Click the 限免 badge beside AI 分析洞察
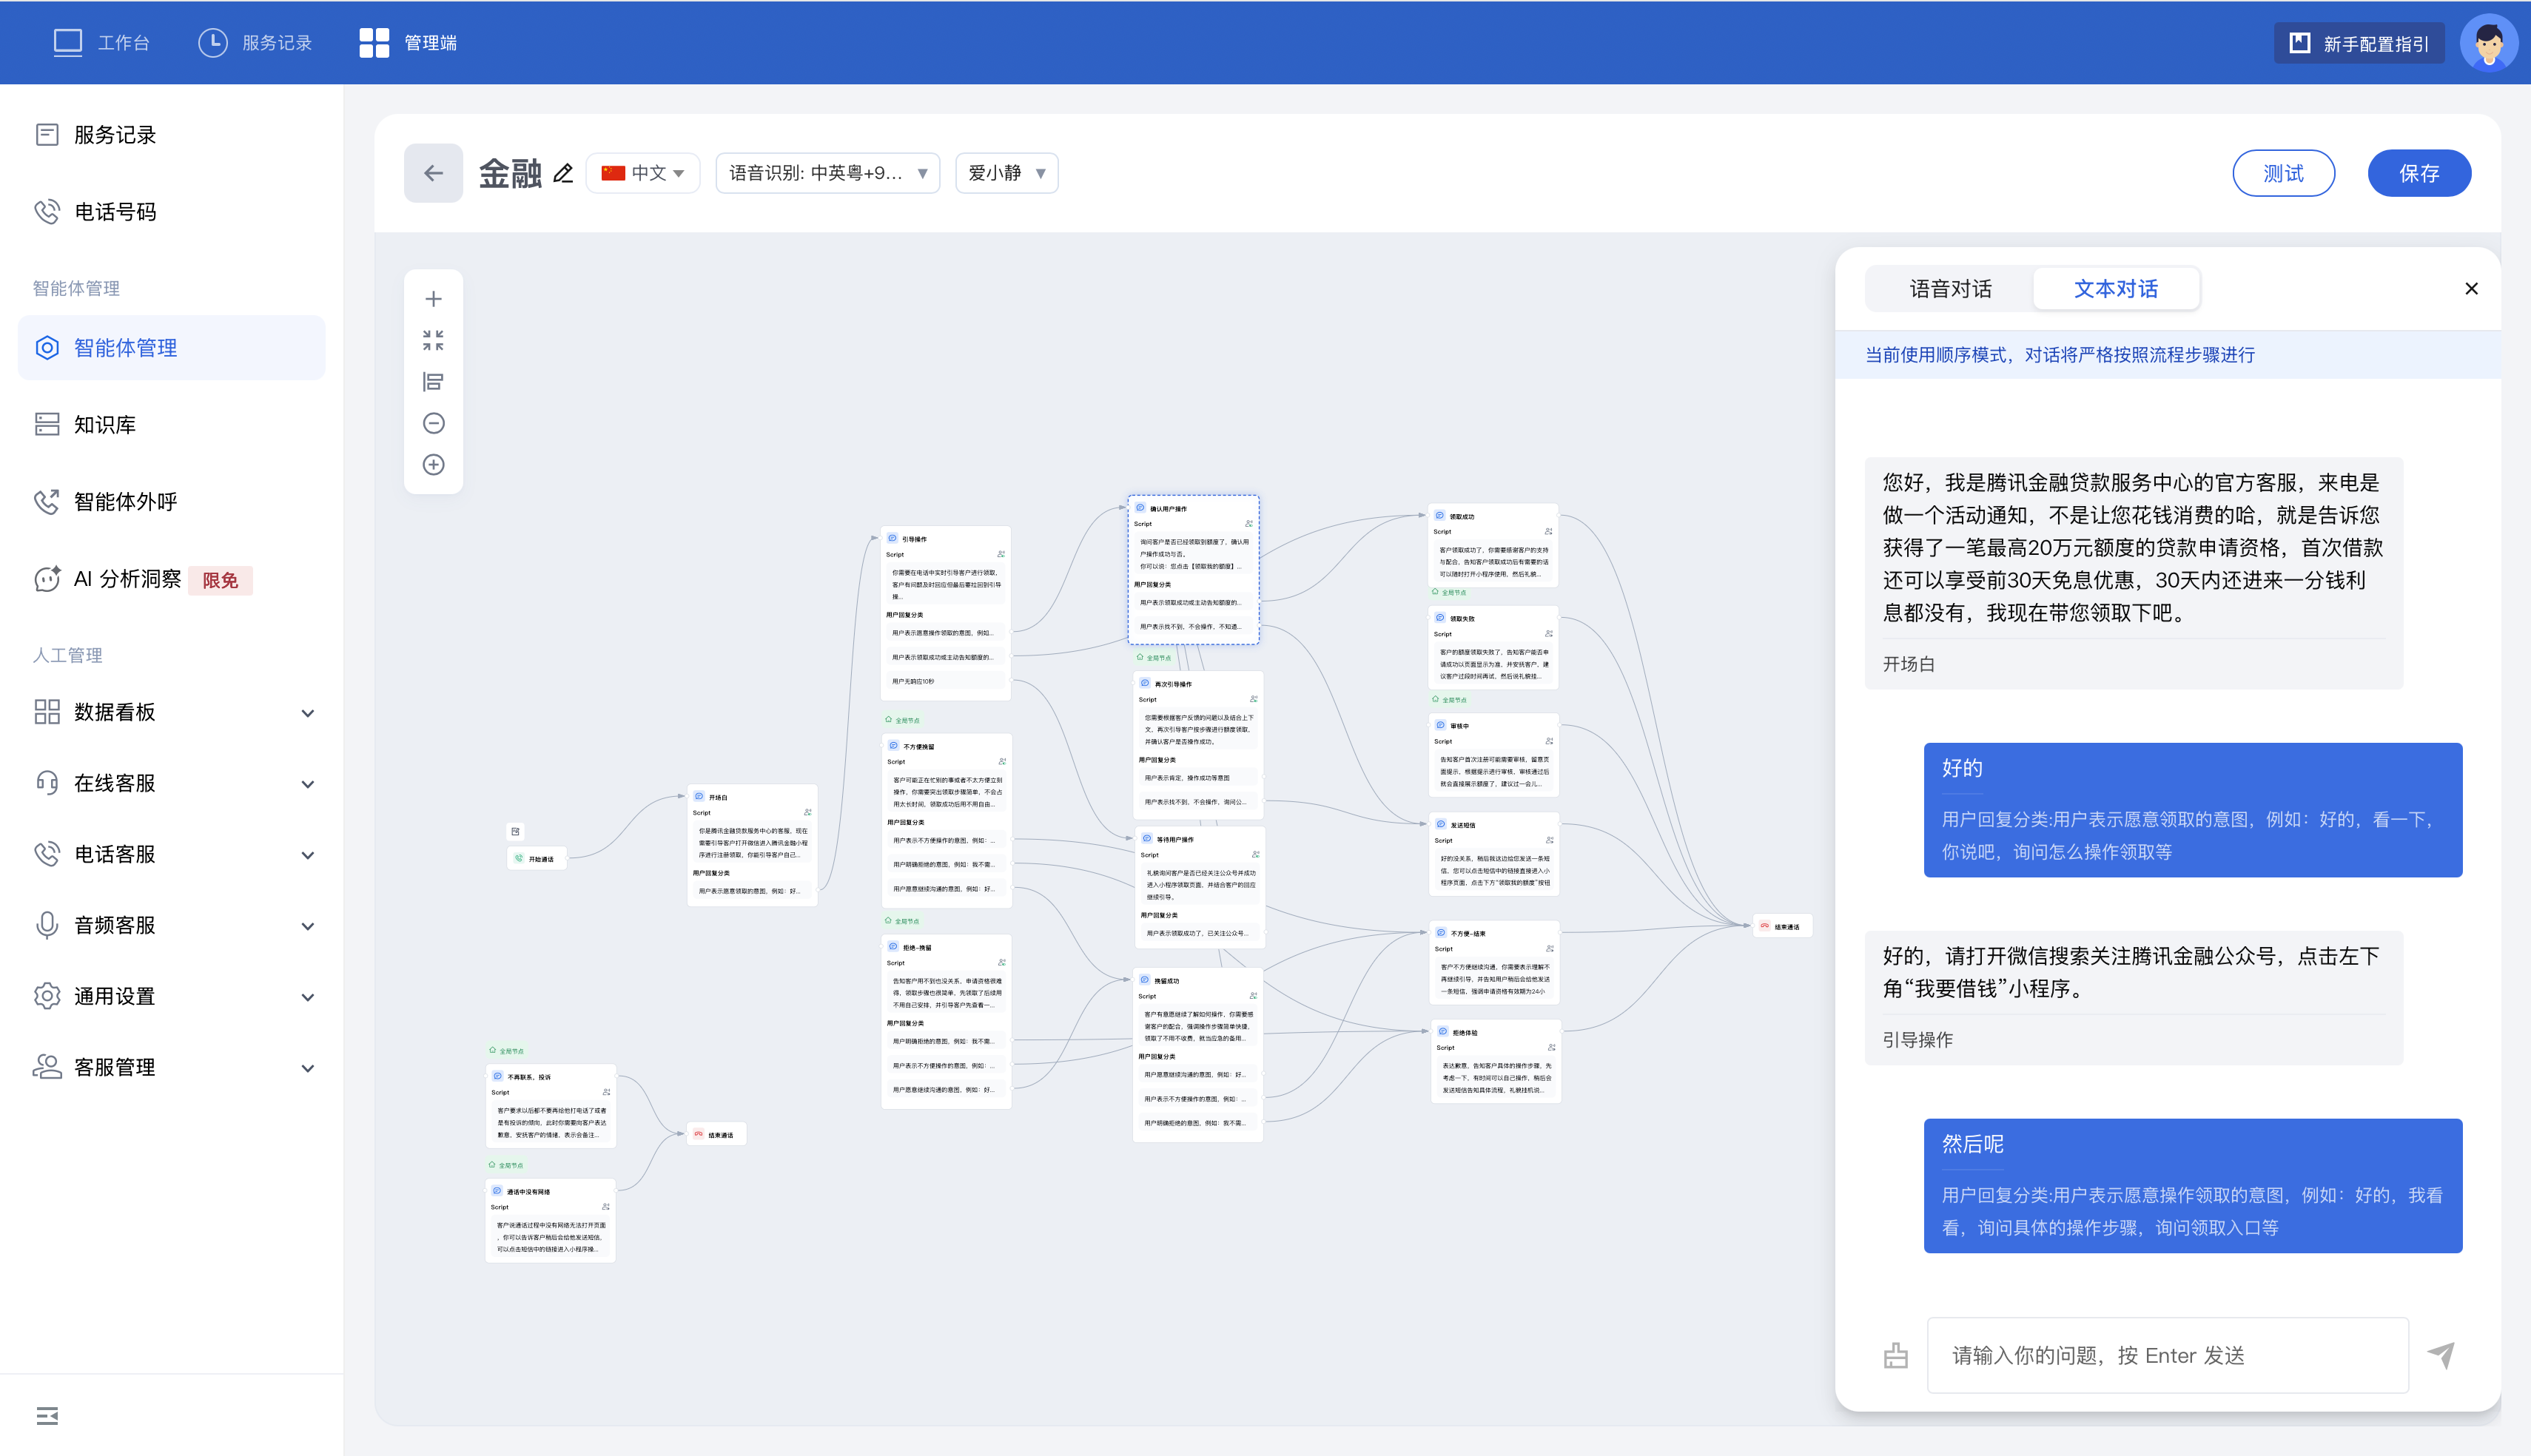This screenshot has width=2531, height=1456. [220, 580]
